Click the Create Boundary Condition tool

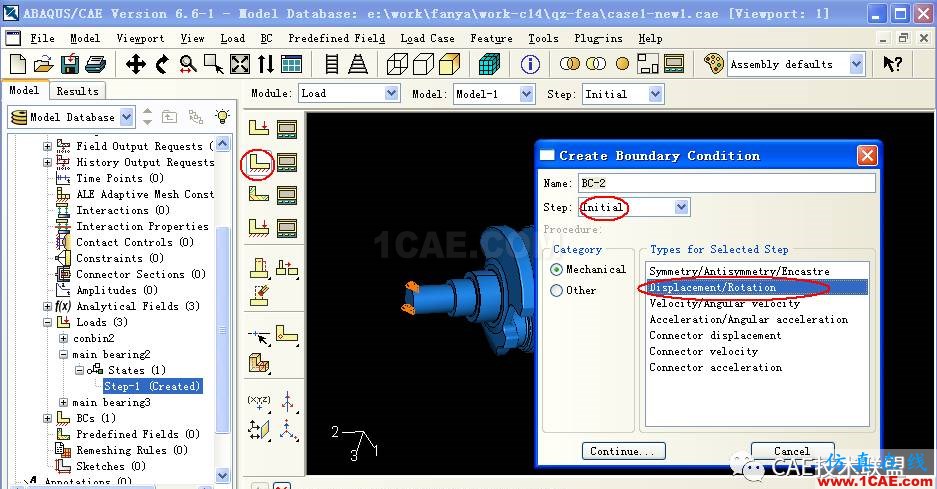[x=259, y=162]
